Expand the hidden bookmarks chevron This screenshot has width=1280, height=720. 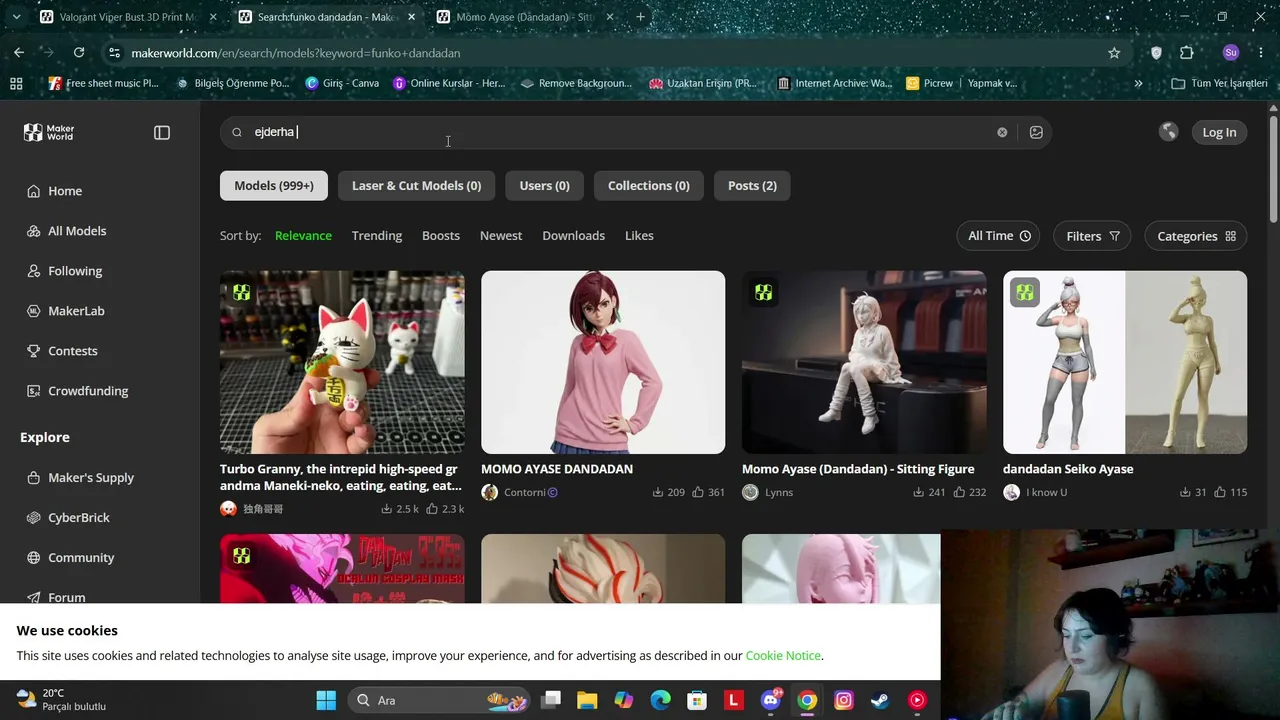(x=1138, y=83)
